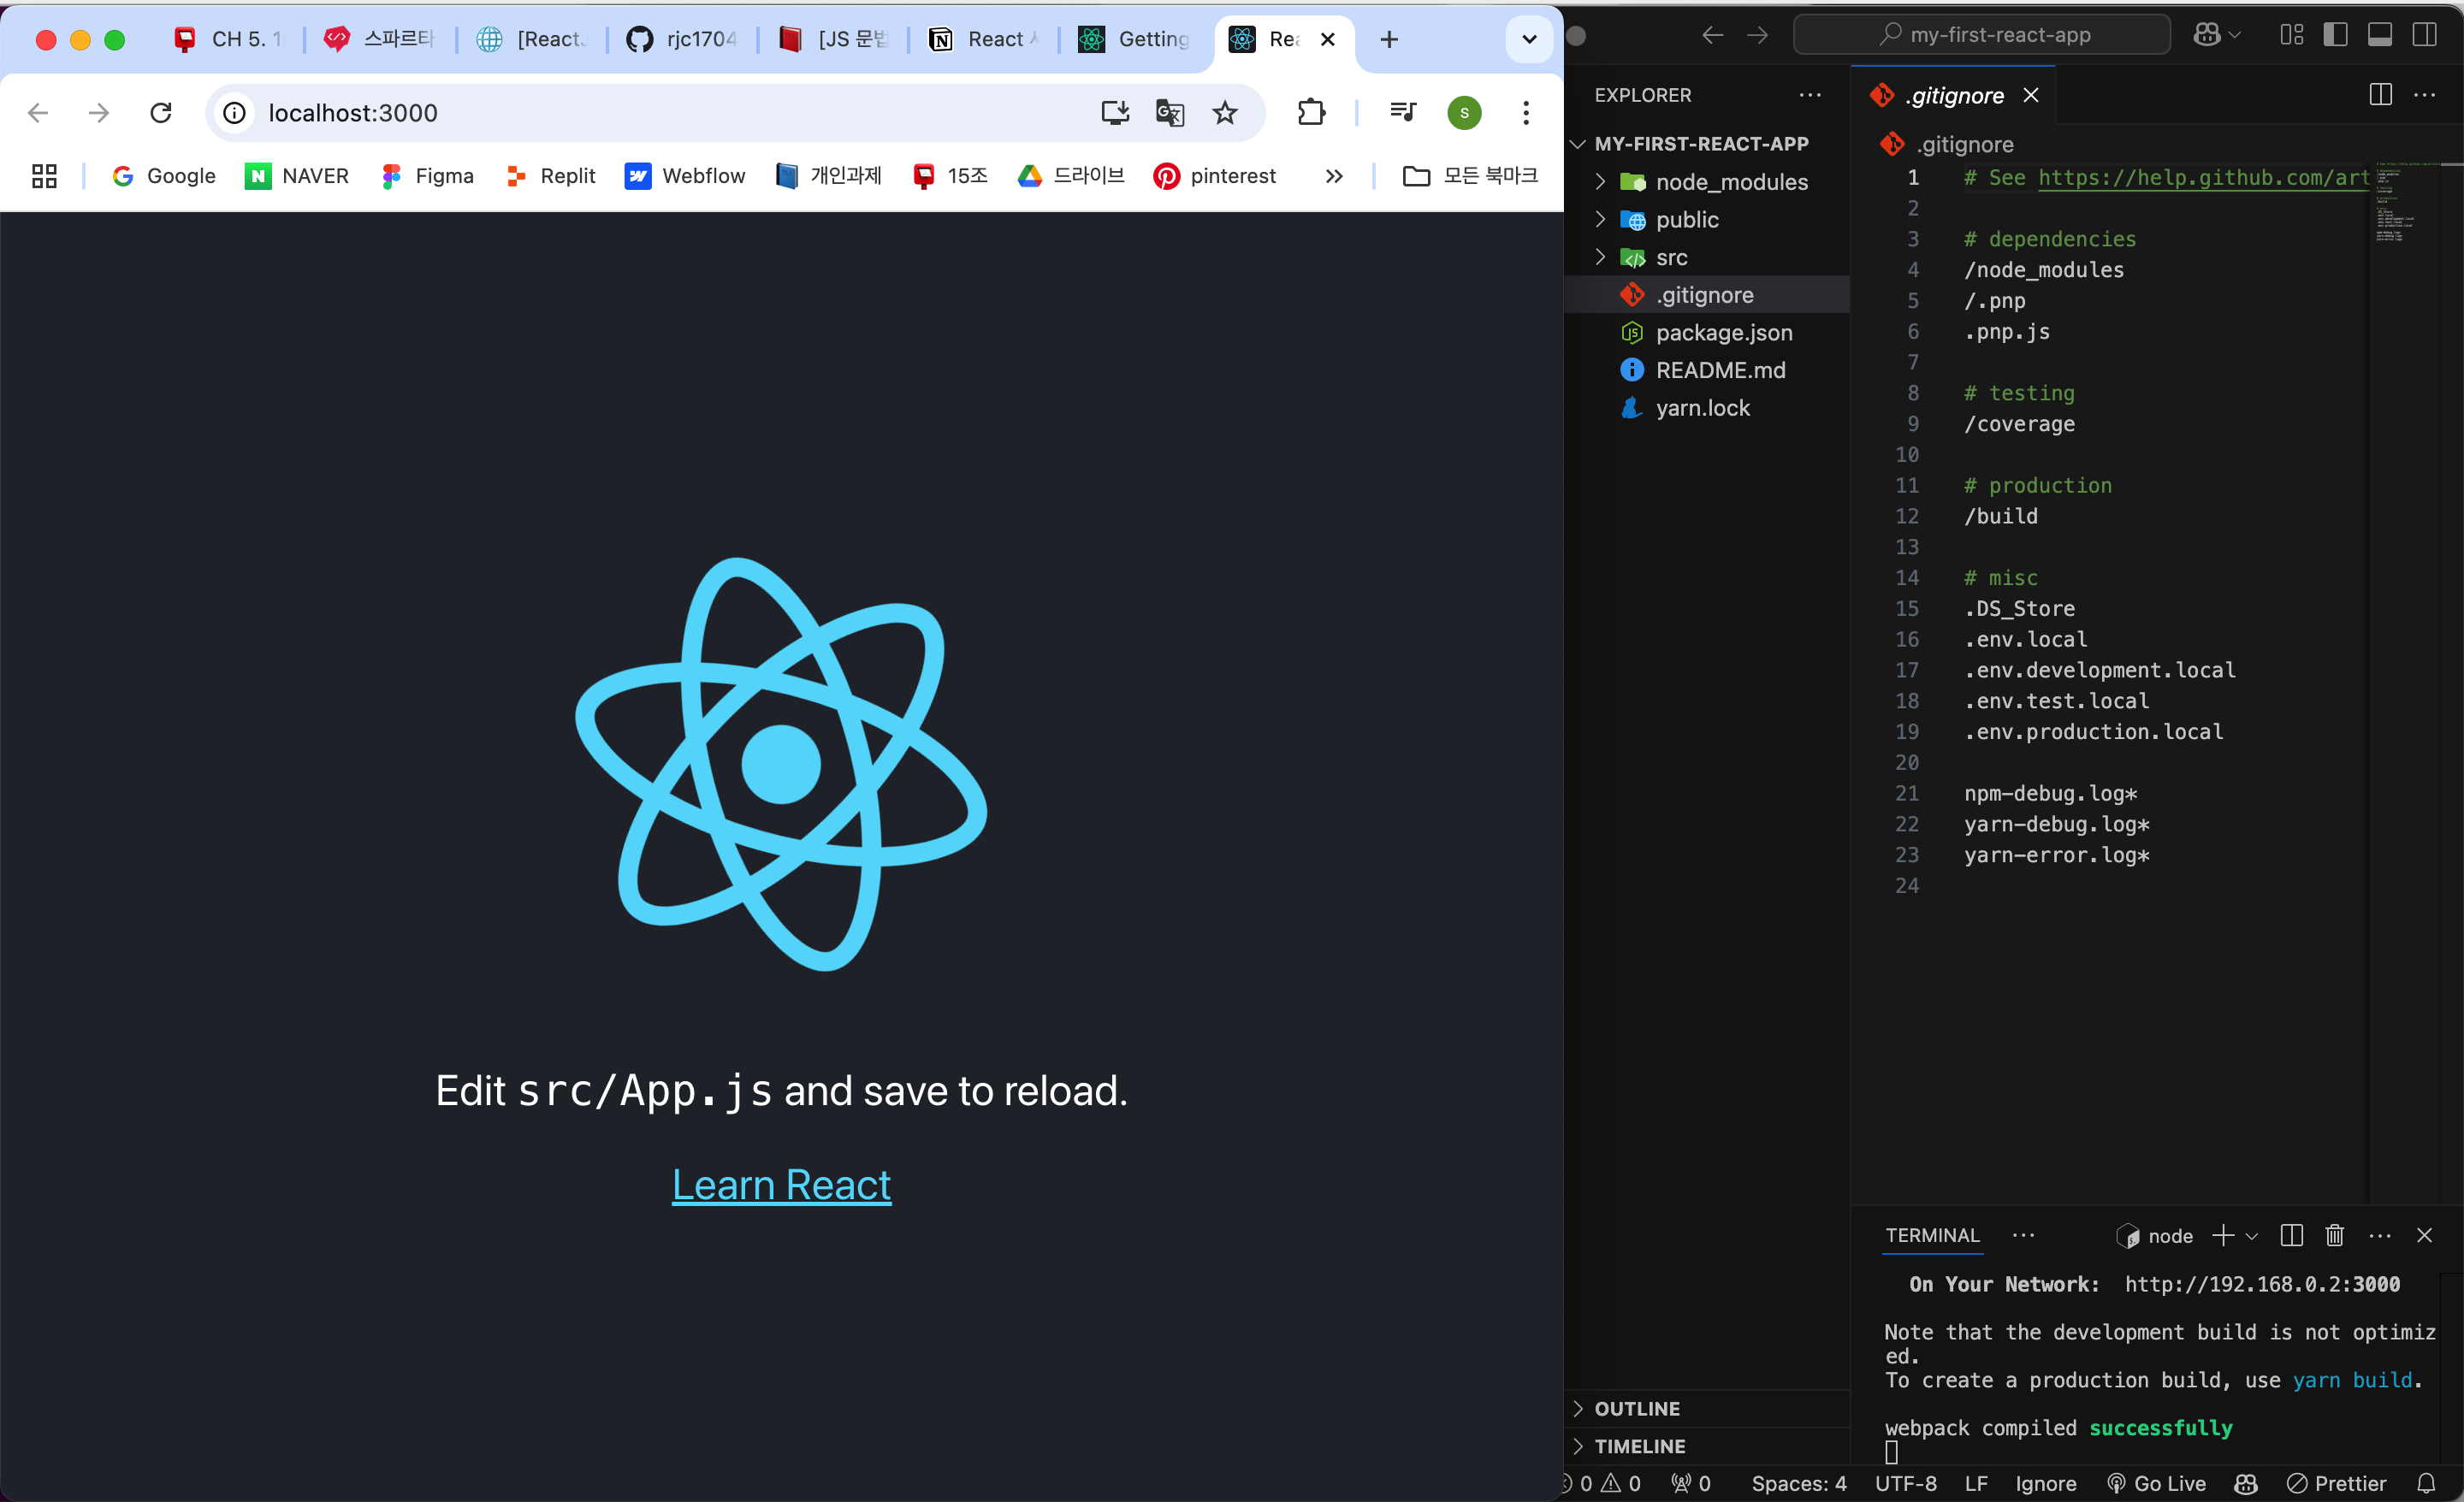This screenshot has height=1502, width=2464.
Task: Toggle the primary side bar layout icon
Action: (2335, 35)
